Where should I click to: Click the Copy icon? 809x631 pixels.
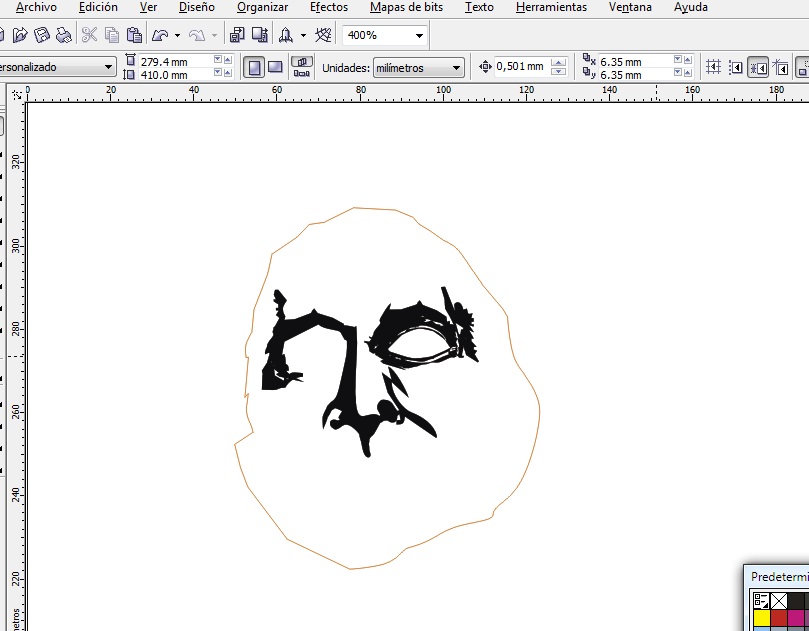pyautogui.click(x=111, y=35)
